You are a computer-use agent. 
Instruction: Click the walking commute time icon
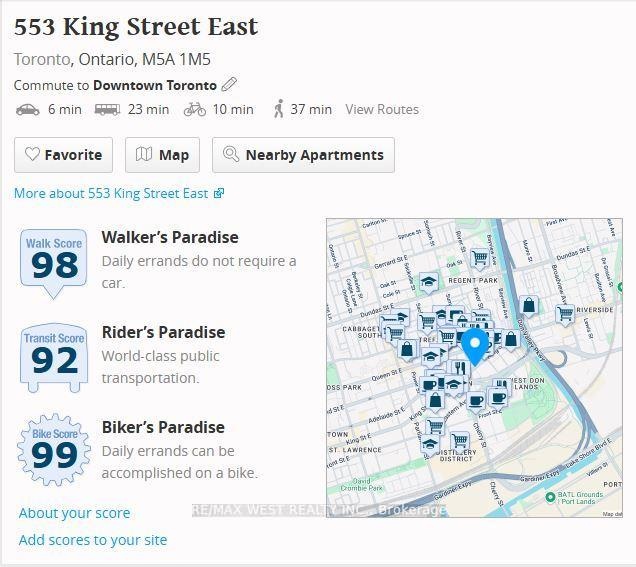(x=278, y=109)
